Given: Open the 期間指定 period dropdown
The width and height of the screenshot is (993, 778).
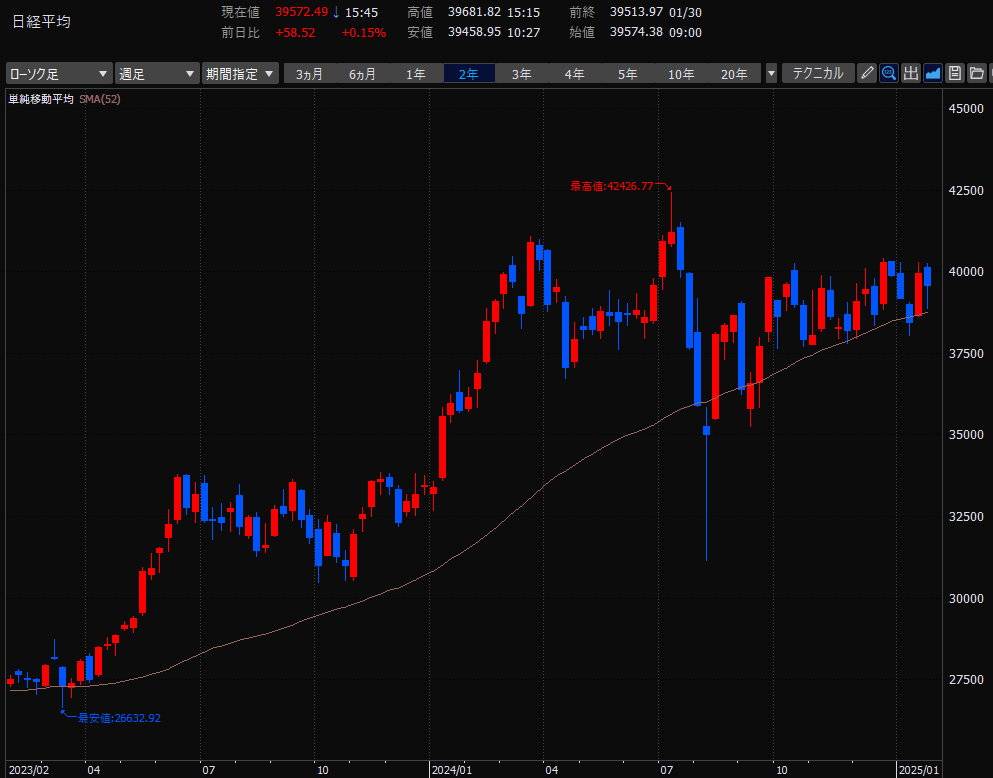Looking at the screenshot, I should coord(240,73).
